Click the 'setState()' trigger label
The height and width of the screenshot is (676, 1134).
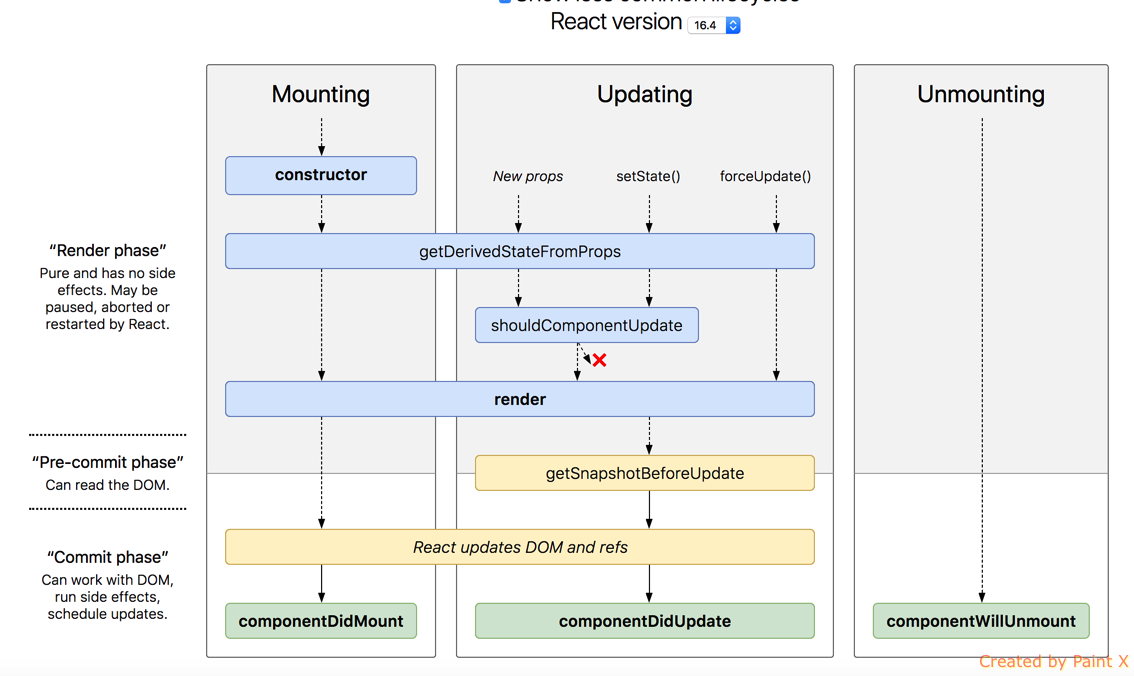[648, 176]
